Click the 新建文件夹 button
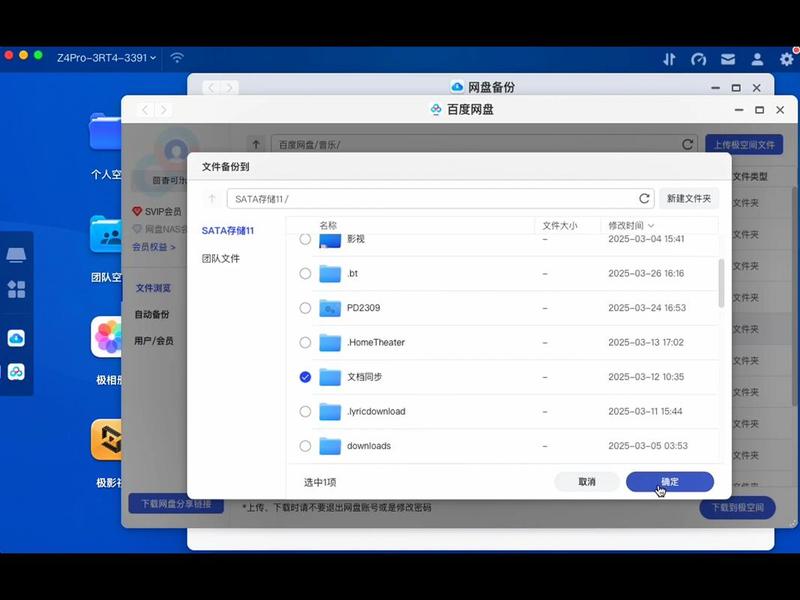Screen dimensions: 800x600 689,198
